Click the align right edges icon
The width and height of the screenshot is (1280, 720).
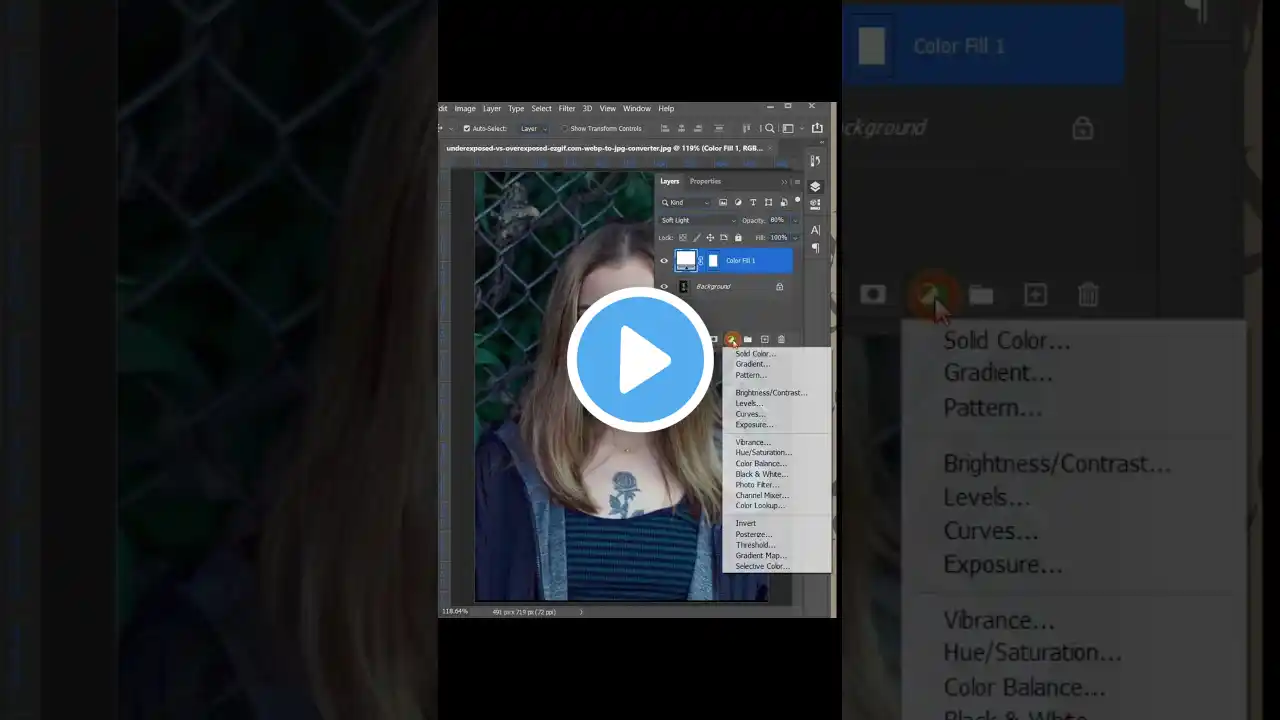[x=699, y=128]
